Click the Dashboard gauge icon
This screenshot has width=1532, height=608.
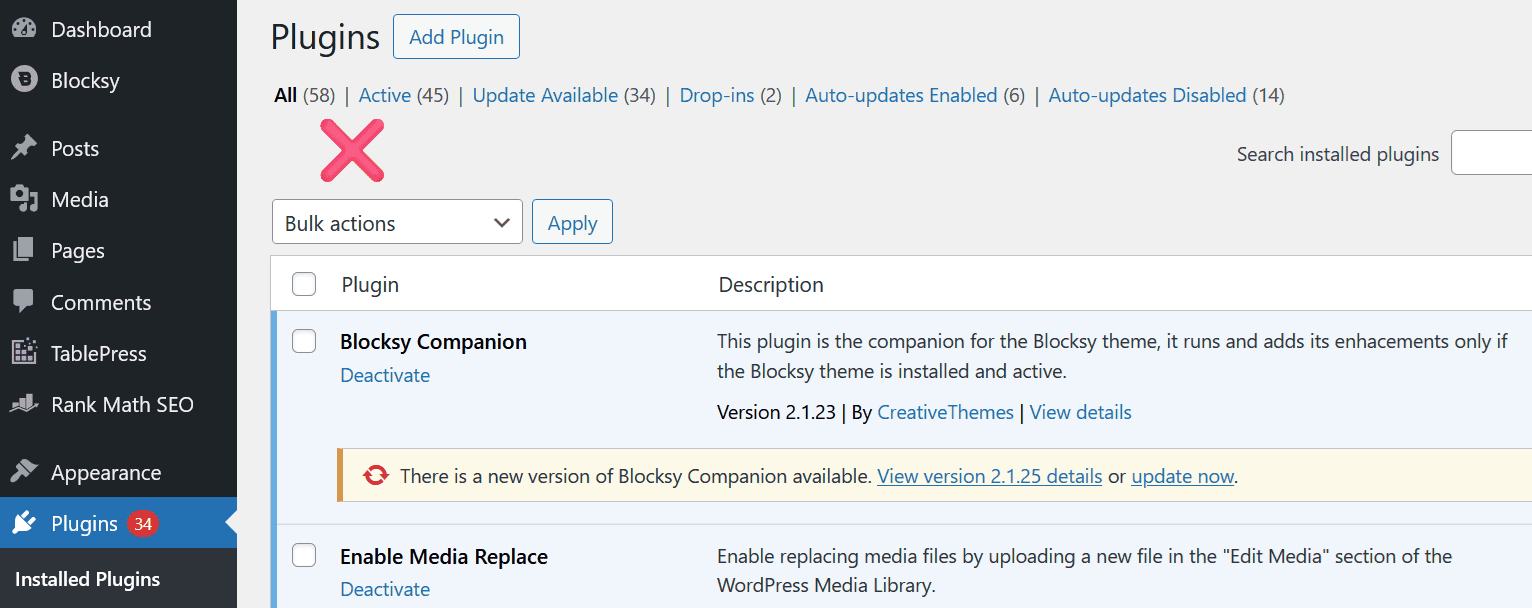click(x=24, y=29)
